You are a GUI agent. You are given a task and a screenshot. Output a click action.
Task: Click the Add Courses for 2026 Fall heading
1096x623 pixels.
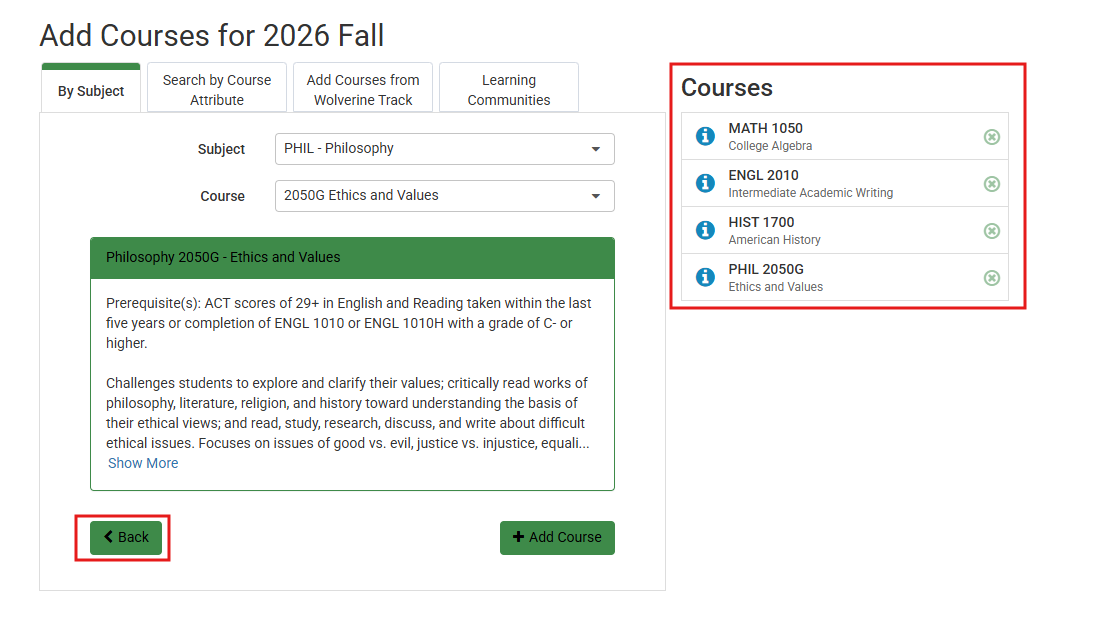coord(212,36)
